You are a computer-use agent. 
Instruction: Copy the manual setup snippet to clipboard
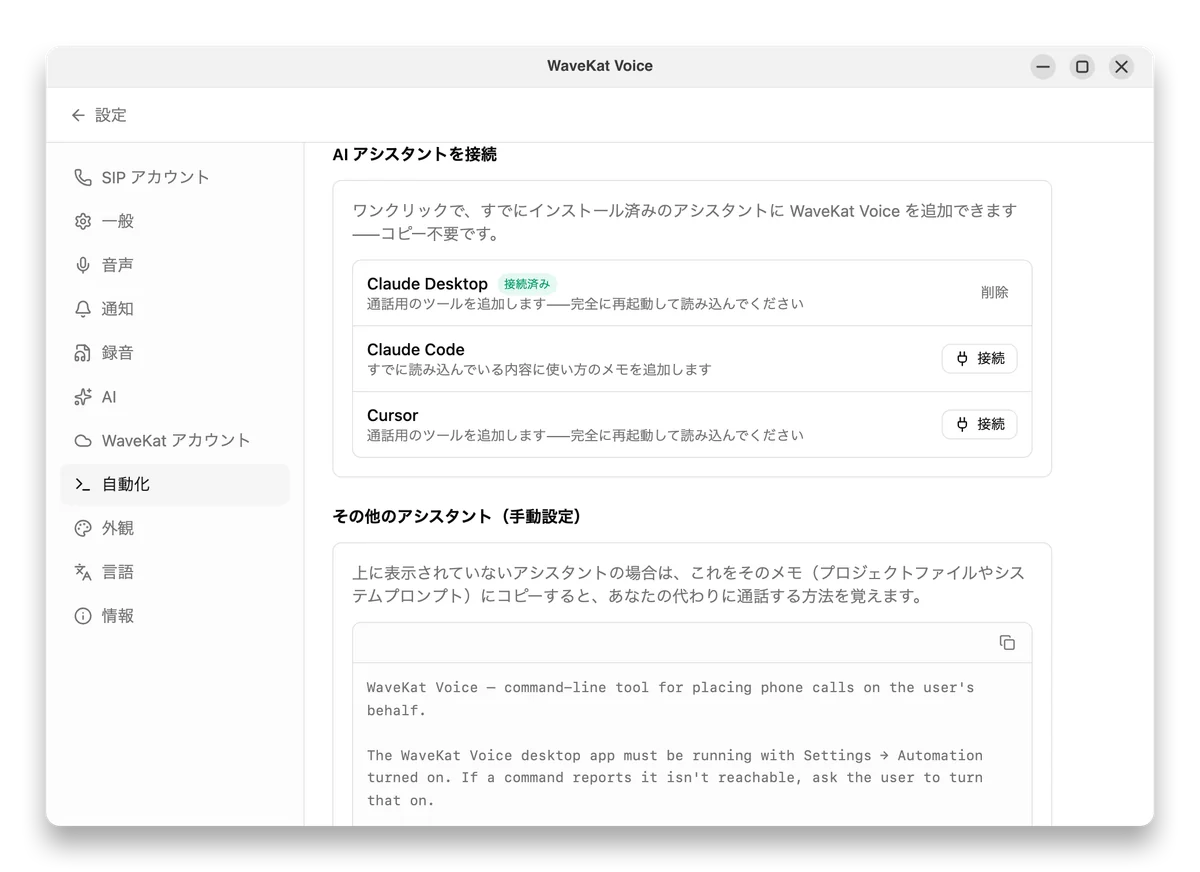click(1007, 642)
